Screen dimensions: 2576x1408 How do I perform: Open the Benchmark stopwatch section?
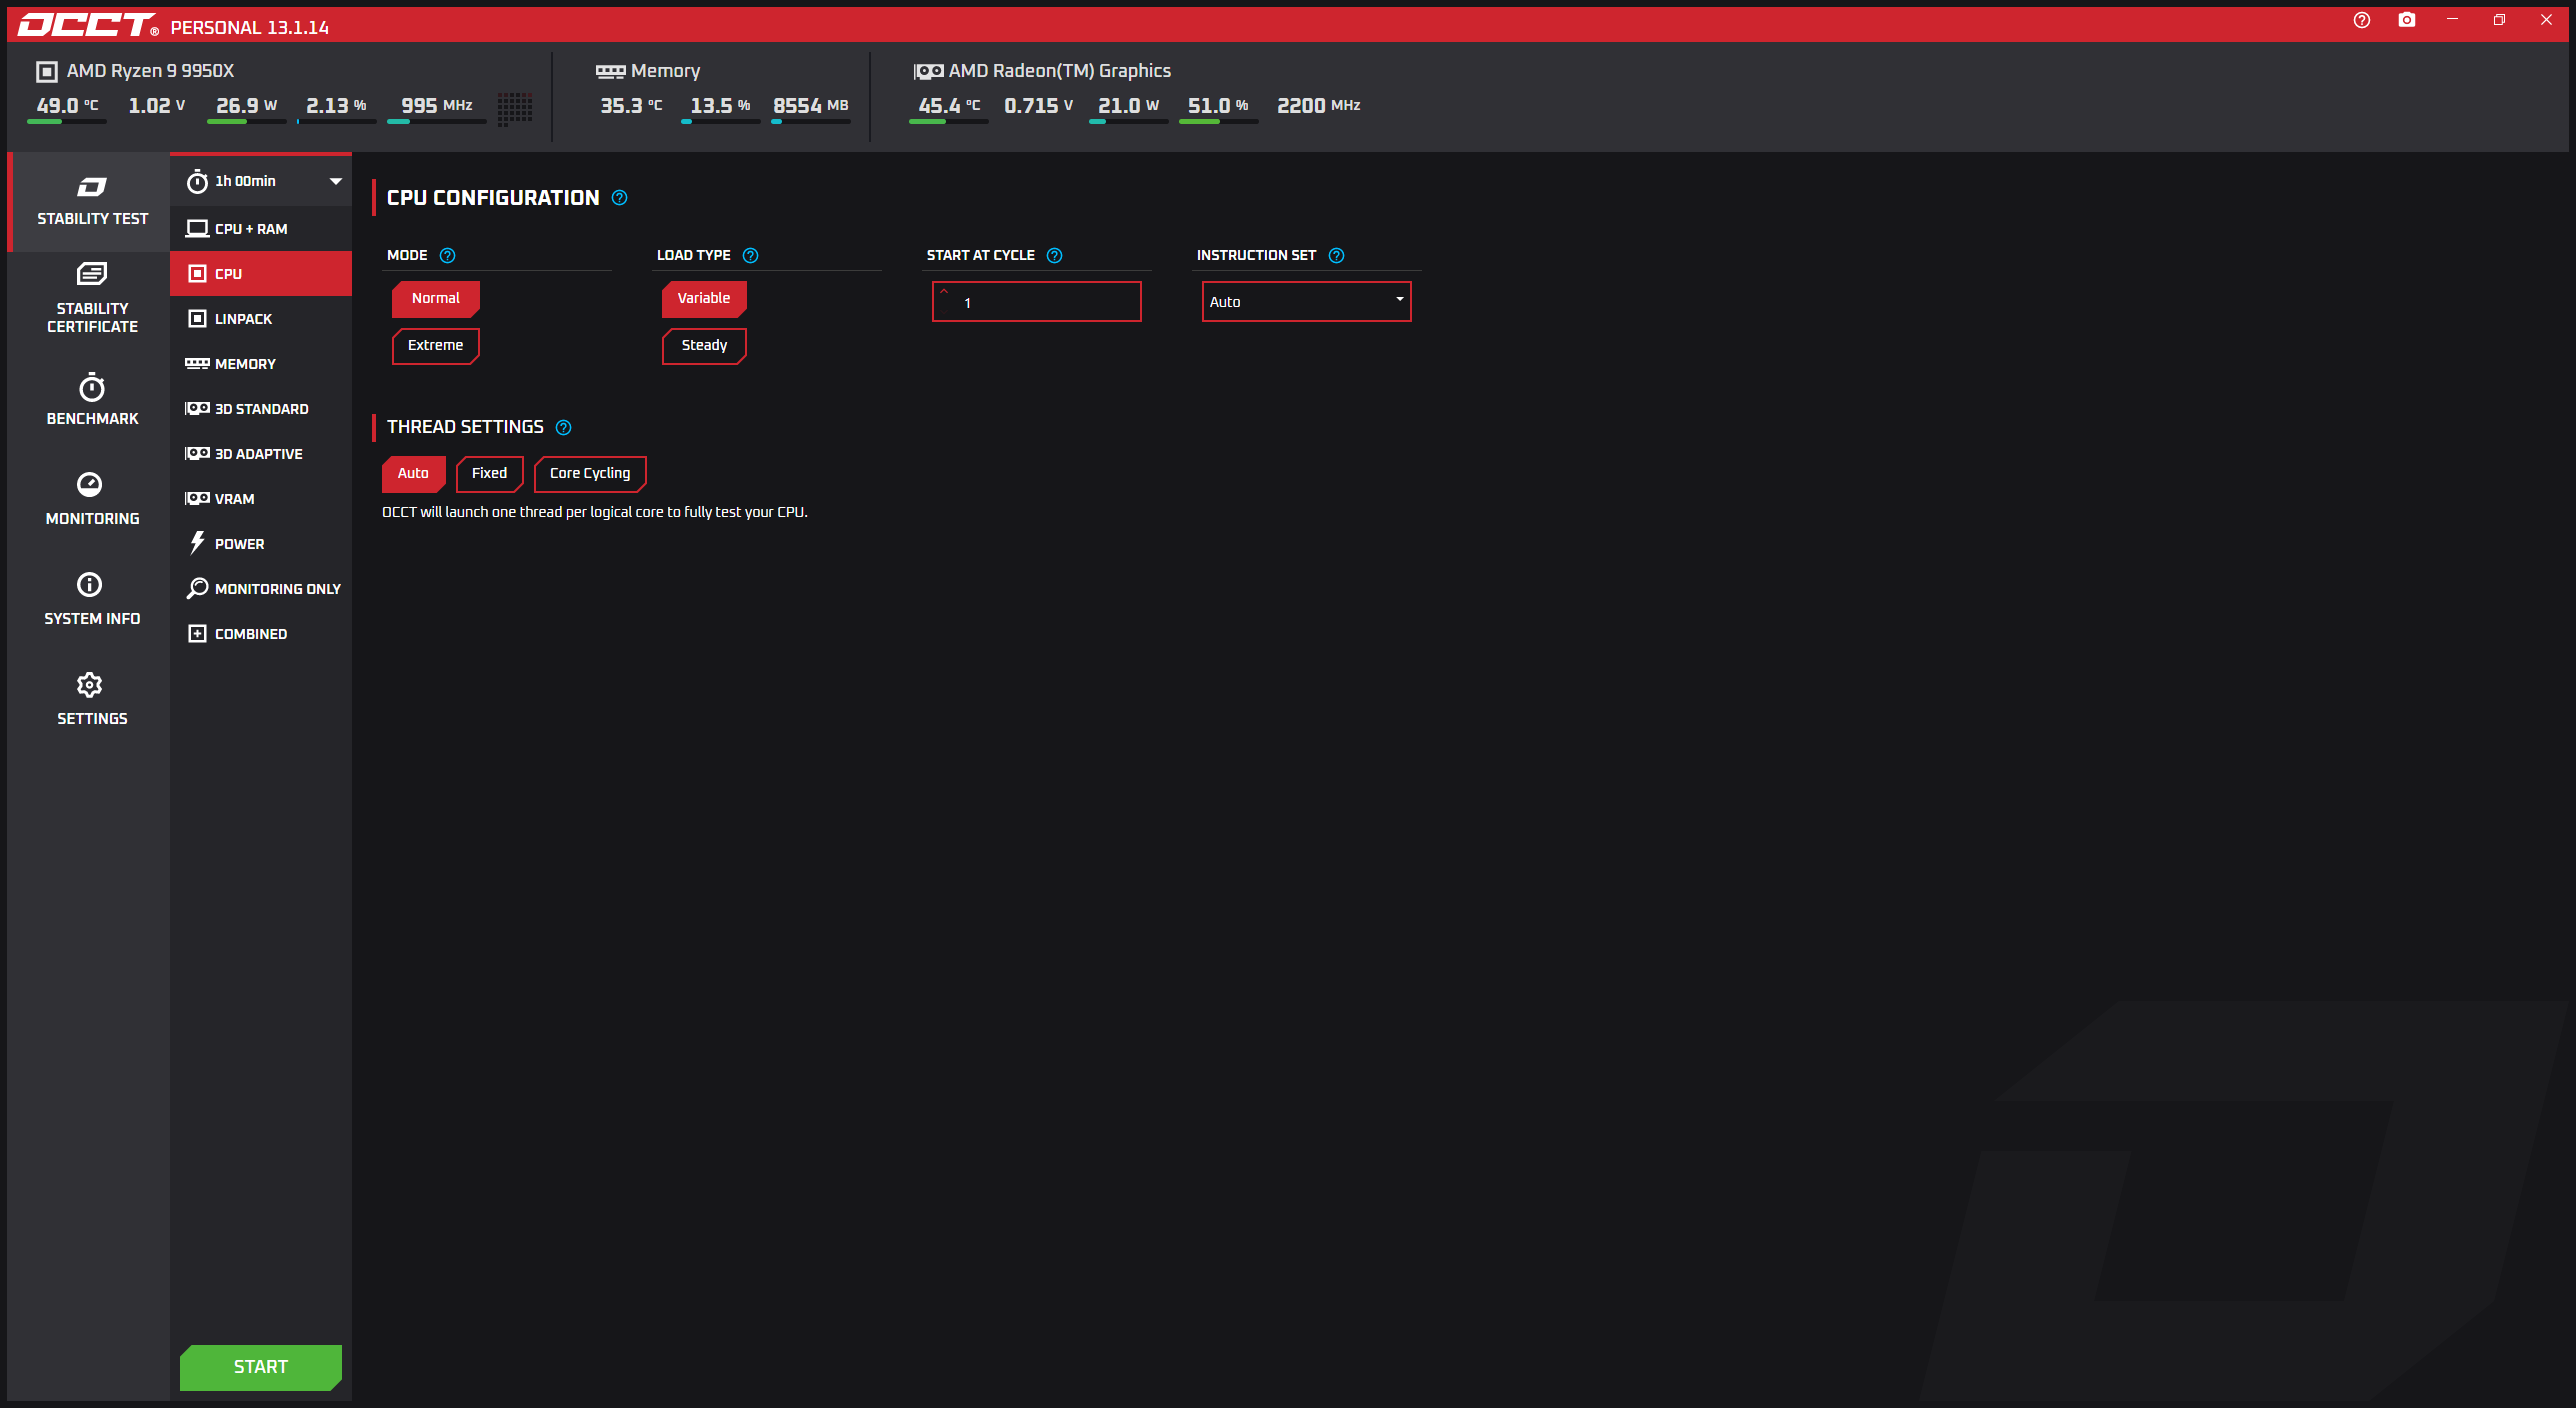pos(92,400)
